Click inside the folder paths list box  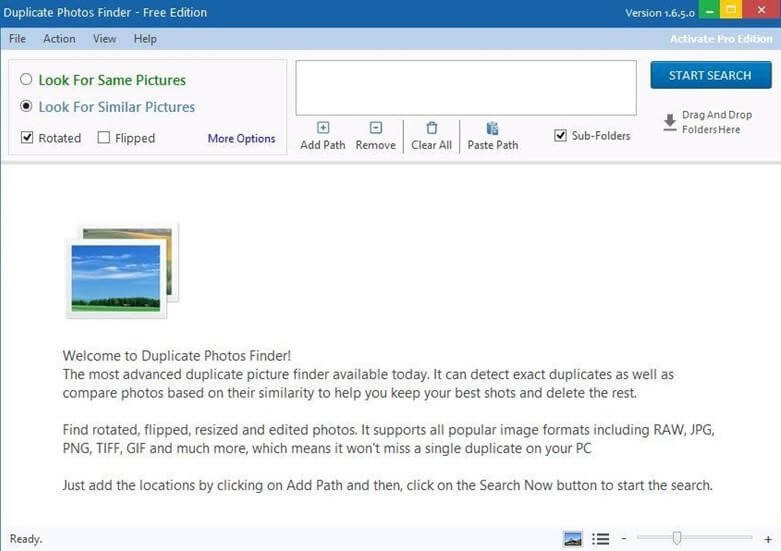pyautogui.click(x=465, y=88)
